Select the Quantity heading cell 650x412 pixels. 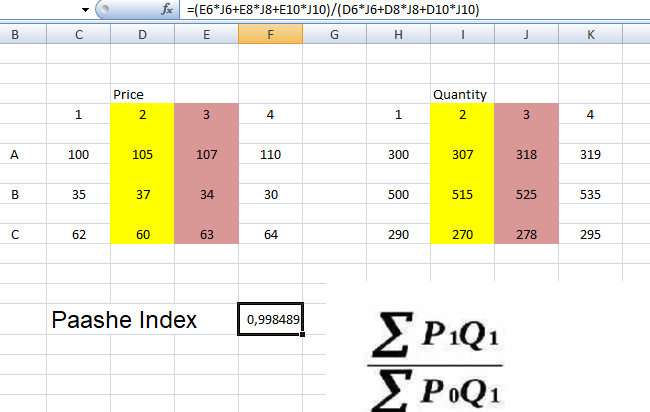[461, 95]
